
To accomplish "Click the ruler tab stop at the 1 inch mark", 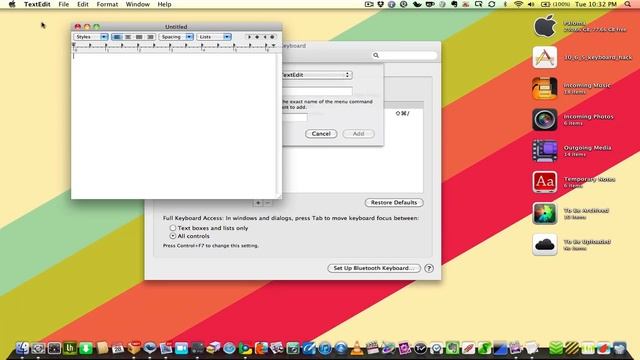I will coord(106,46).
